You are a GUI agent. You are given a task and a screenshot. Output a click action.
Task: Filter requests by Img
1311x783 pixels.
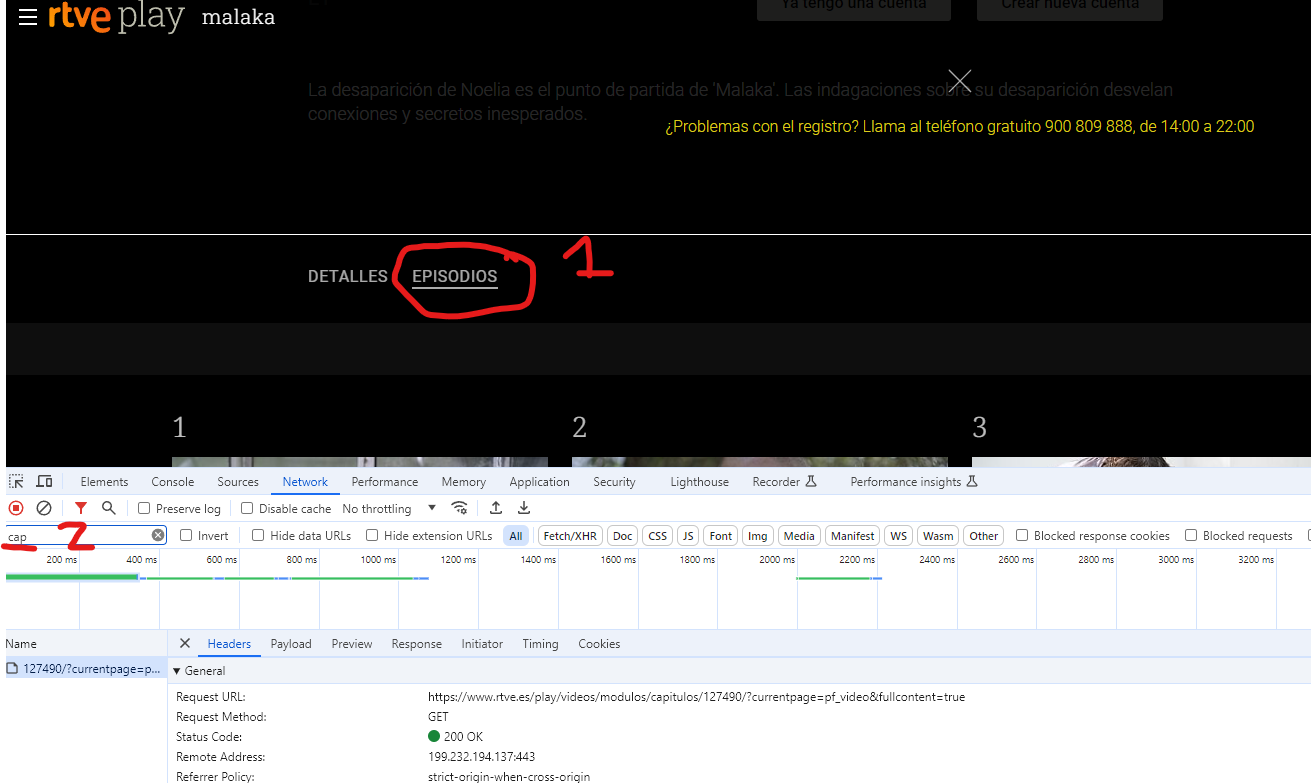[758, 536]
